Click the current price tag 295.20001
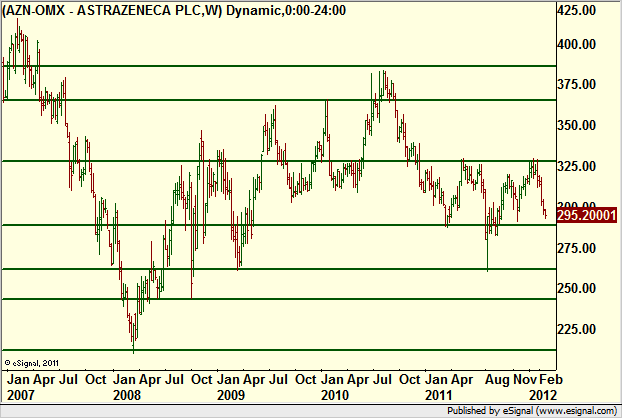Screen dimensions: 622x418 tap(587, 215)
